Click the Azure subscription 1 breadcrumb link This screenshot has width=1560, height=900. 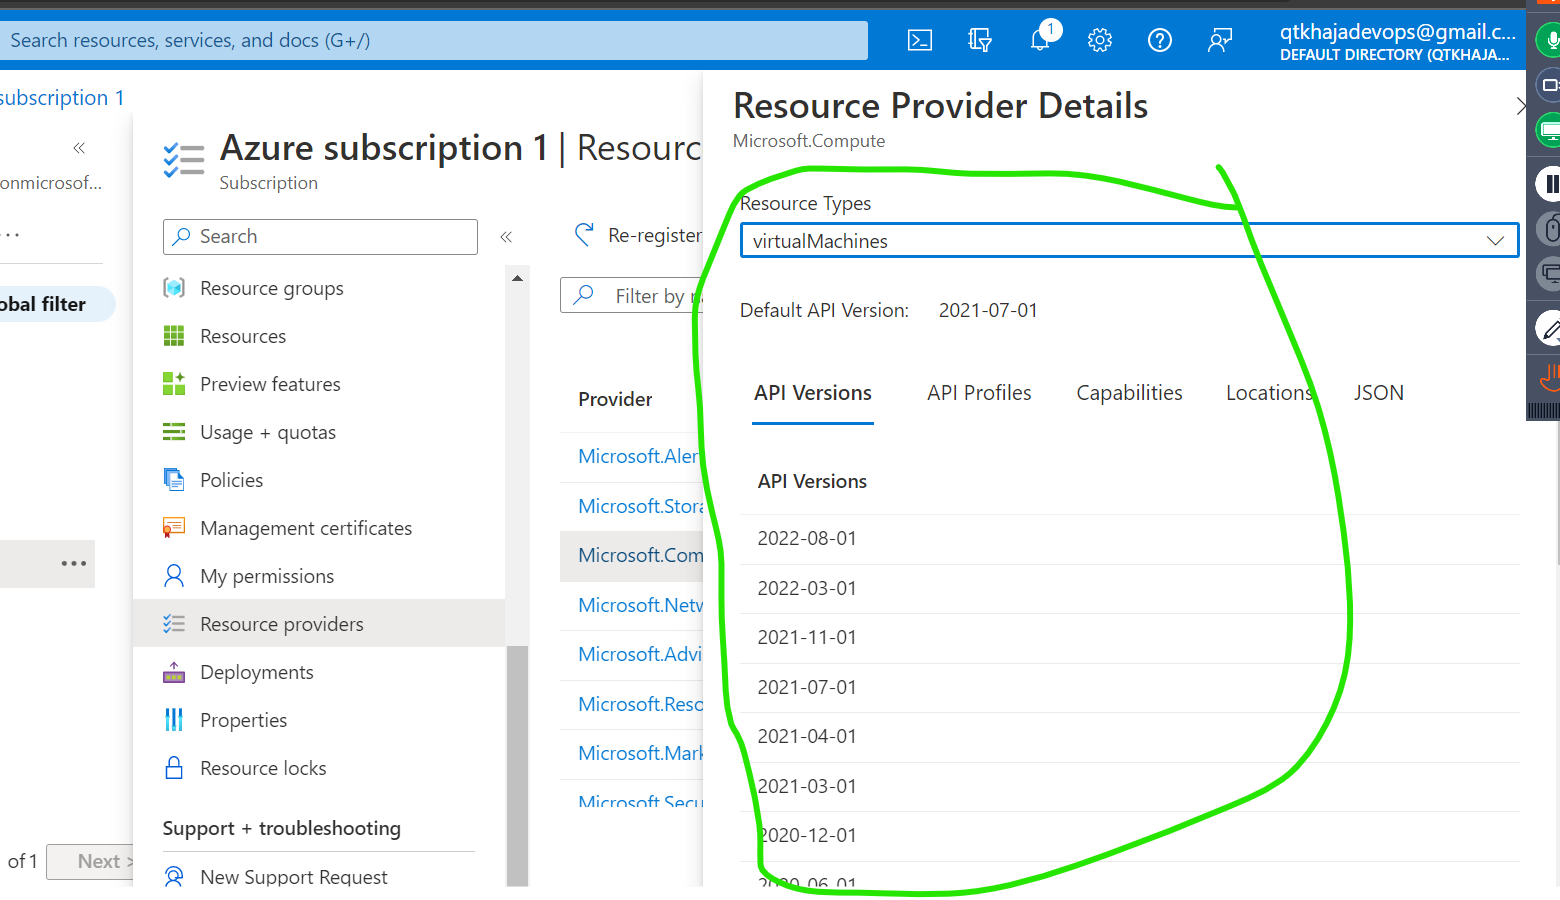point(62,98)
